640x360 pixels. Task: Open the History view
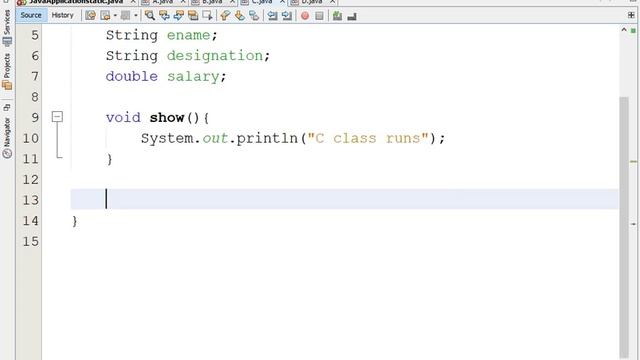point(62,16)
